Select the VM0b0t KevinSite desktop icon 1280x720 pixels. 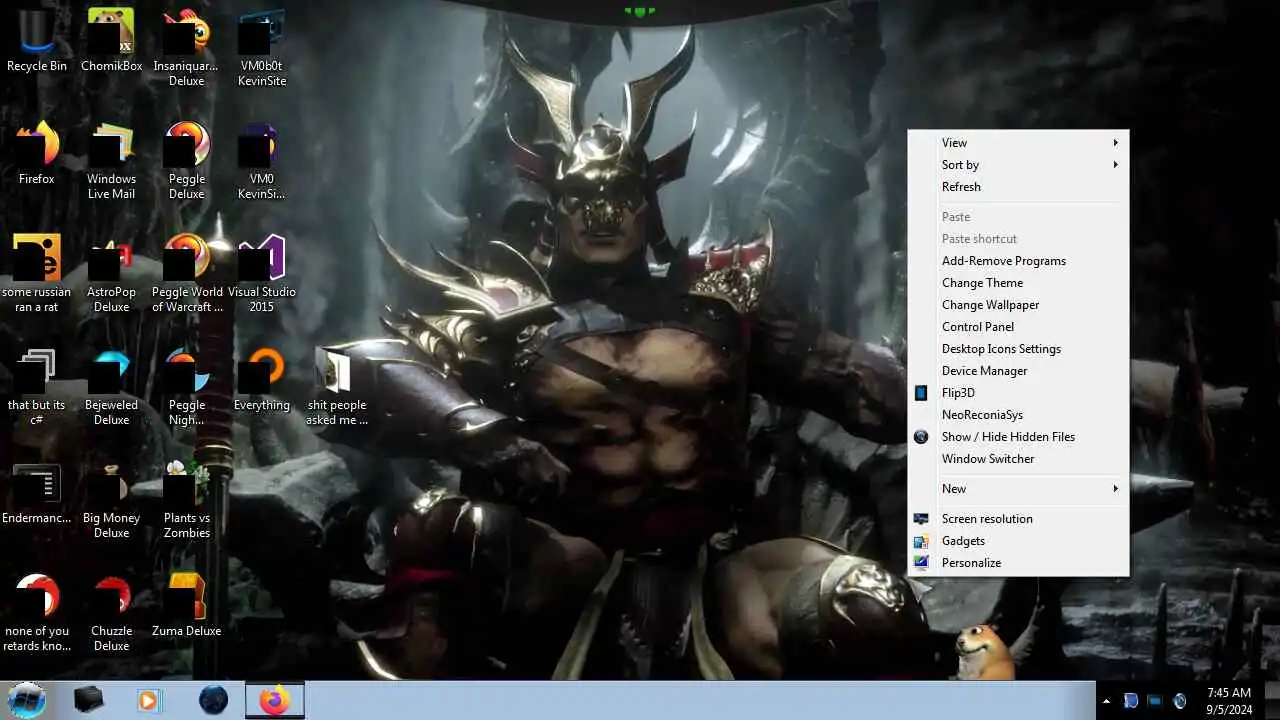pyautogui.click(x=261, y=47)
